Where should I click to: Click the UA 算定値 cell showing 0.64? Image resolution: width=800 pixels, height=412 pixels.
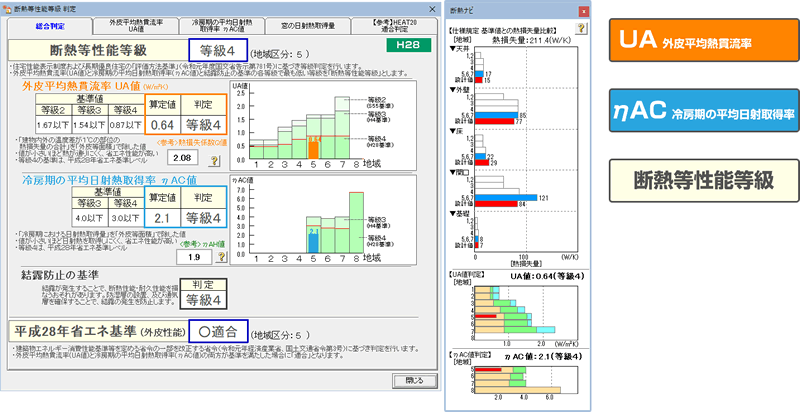pos(163,124)
